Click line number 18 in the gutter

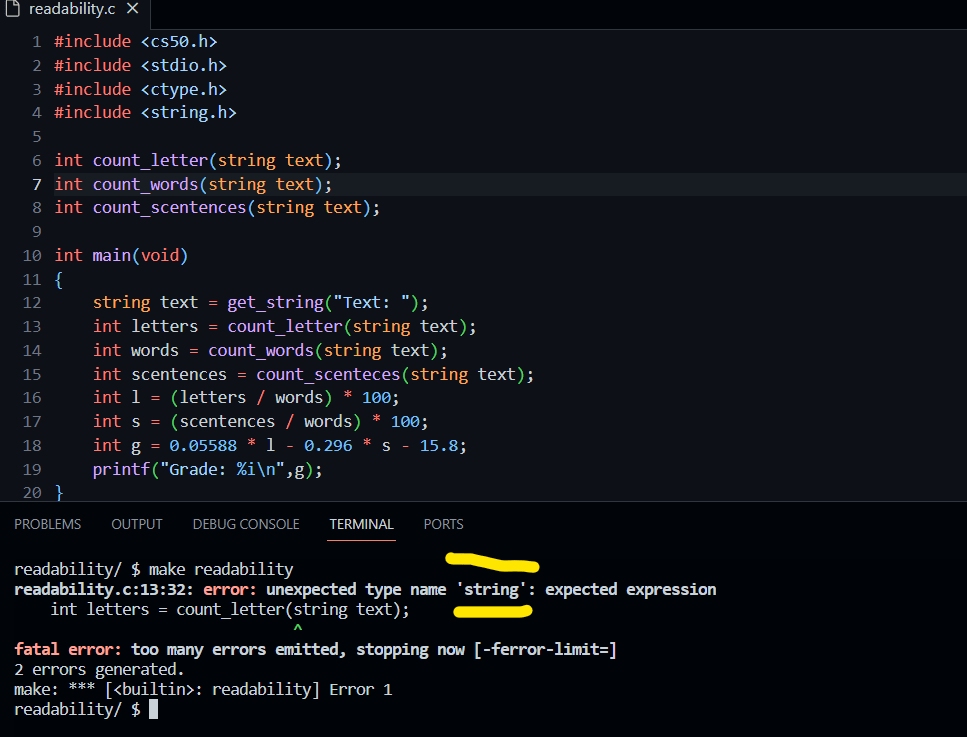tap(31, 445)
